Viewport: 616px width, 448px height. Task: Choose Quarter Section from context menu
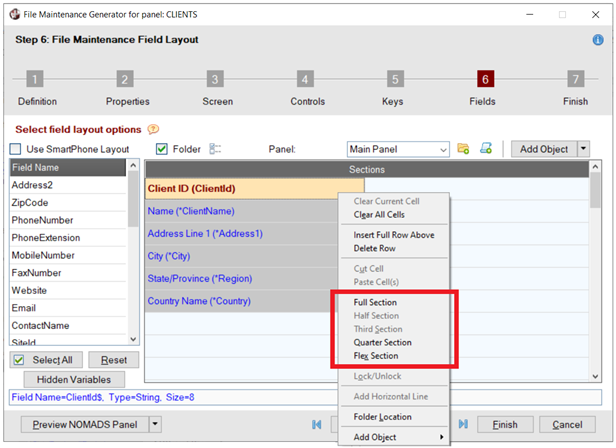point(382,342)
